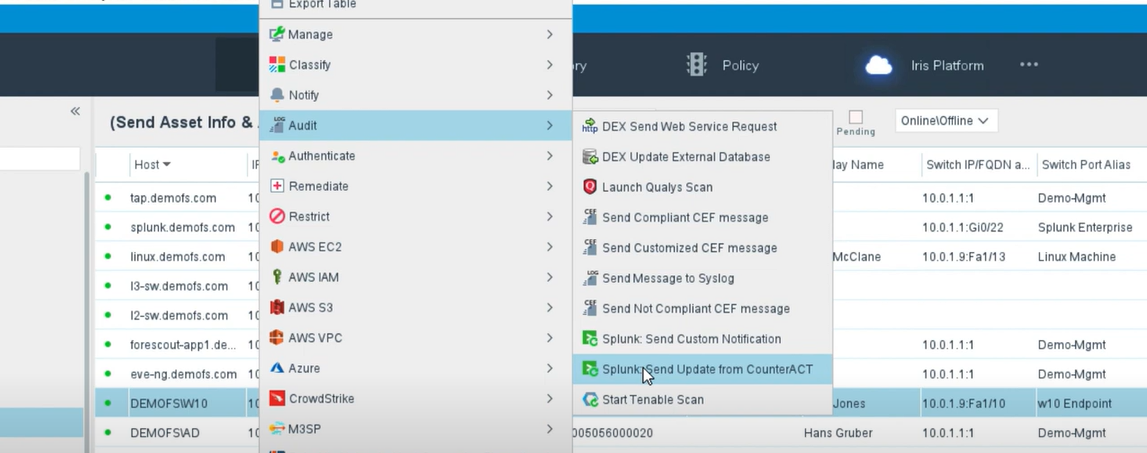The width and height of the screenshot is (1147, 453).
Task: Click the Classify colored squares icon
Action: click(277, 64)
